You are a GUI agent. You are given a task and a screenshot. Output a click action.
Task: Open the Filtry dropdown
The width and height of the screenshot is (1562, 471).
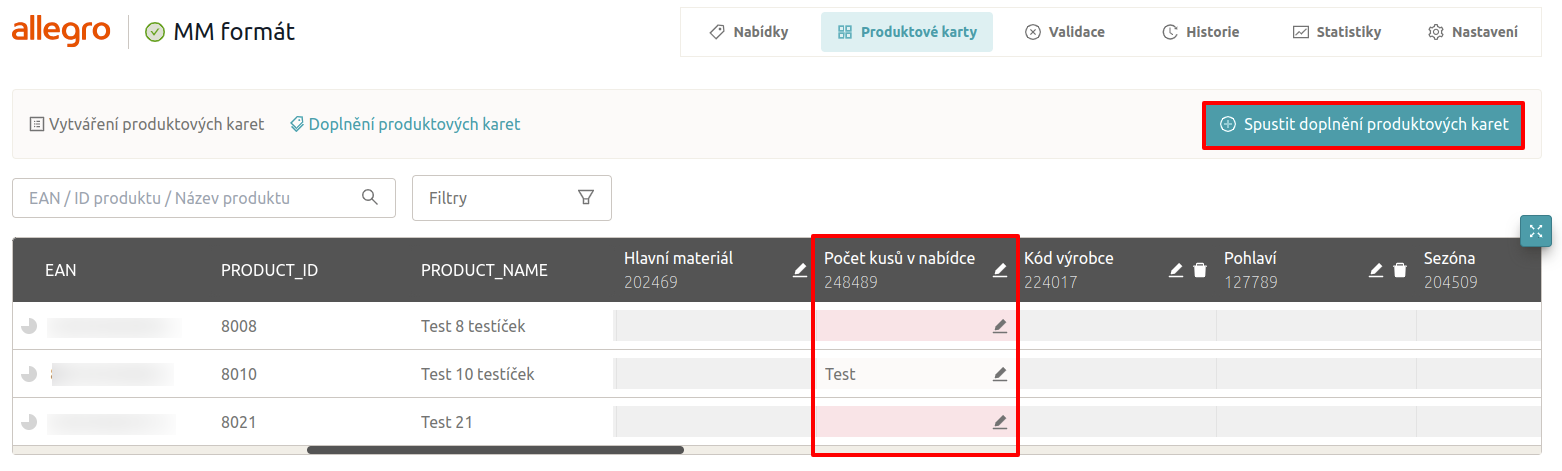tap(511, 198)
